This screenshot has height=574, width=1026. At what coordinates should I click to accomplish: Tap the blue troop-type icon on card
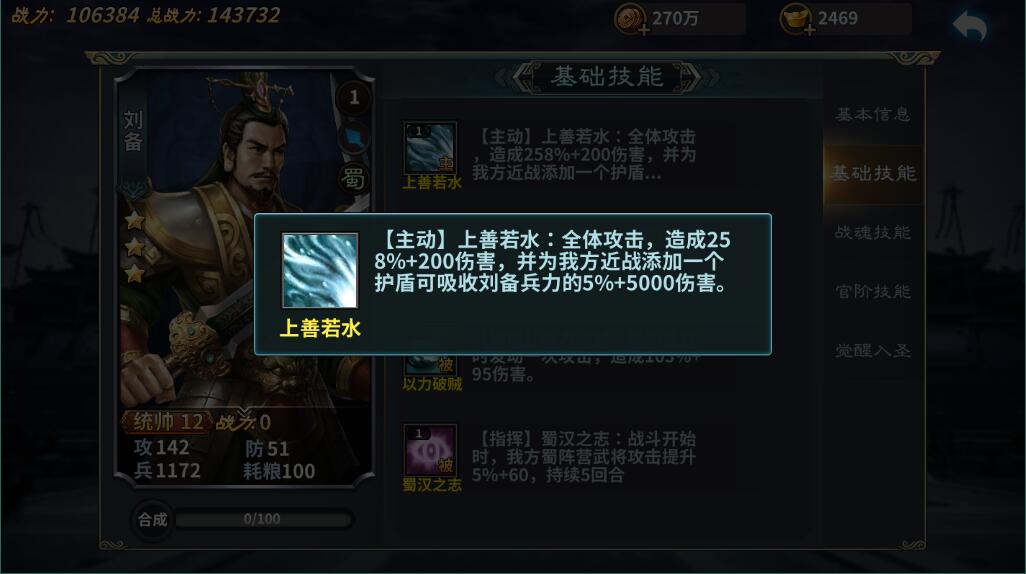click(x=354, y=138)
